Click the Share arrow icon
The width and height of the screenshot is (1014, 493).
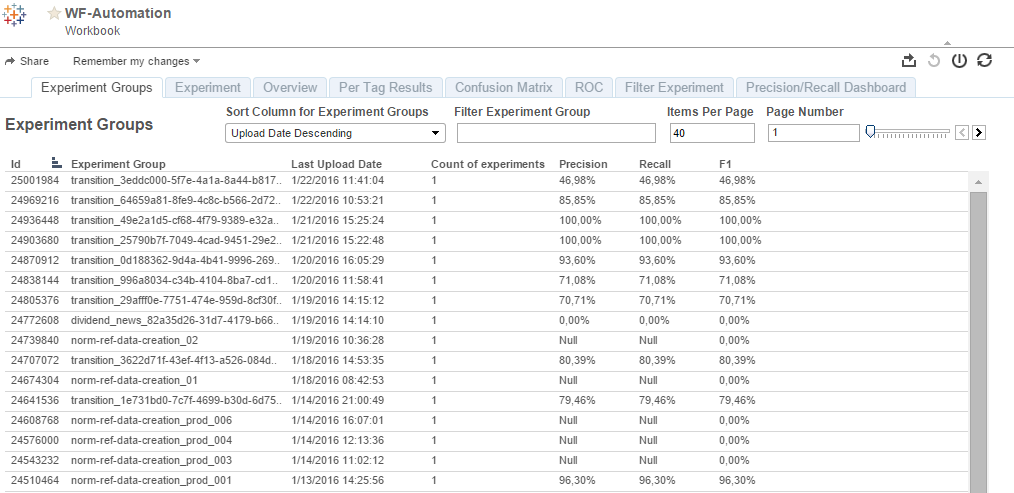tap(10, 61)
